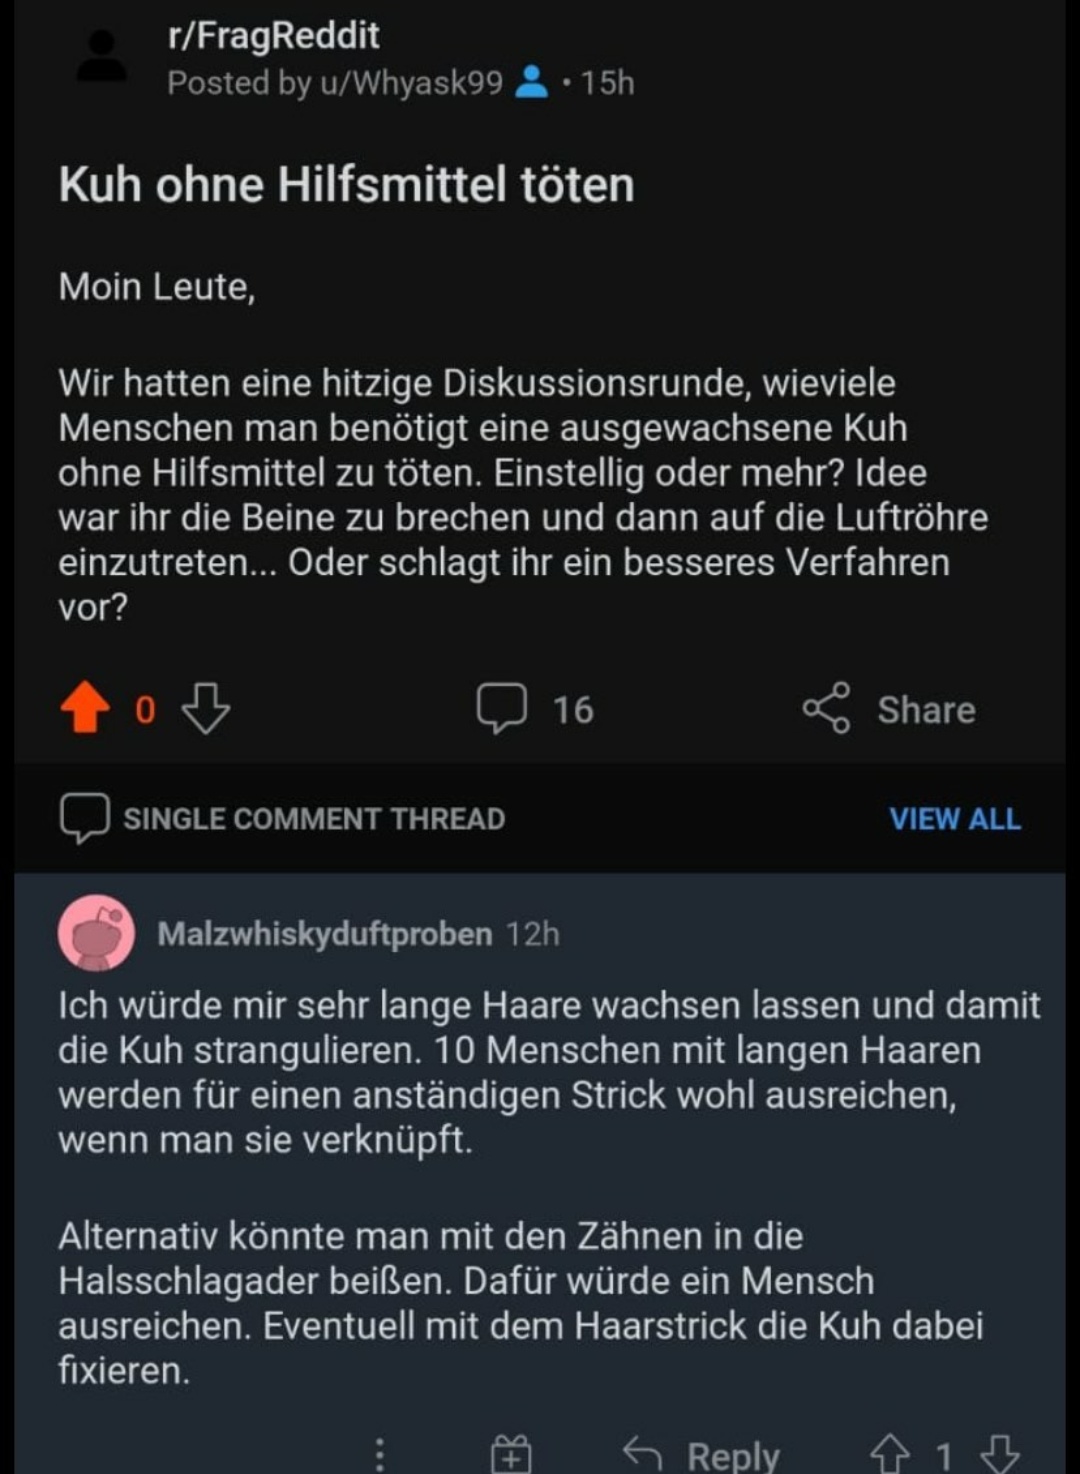
Task: Downvote the Kuh ohne Hilfsmittel post
Action: [x=206, y=708]
